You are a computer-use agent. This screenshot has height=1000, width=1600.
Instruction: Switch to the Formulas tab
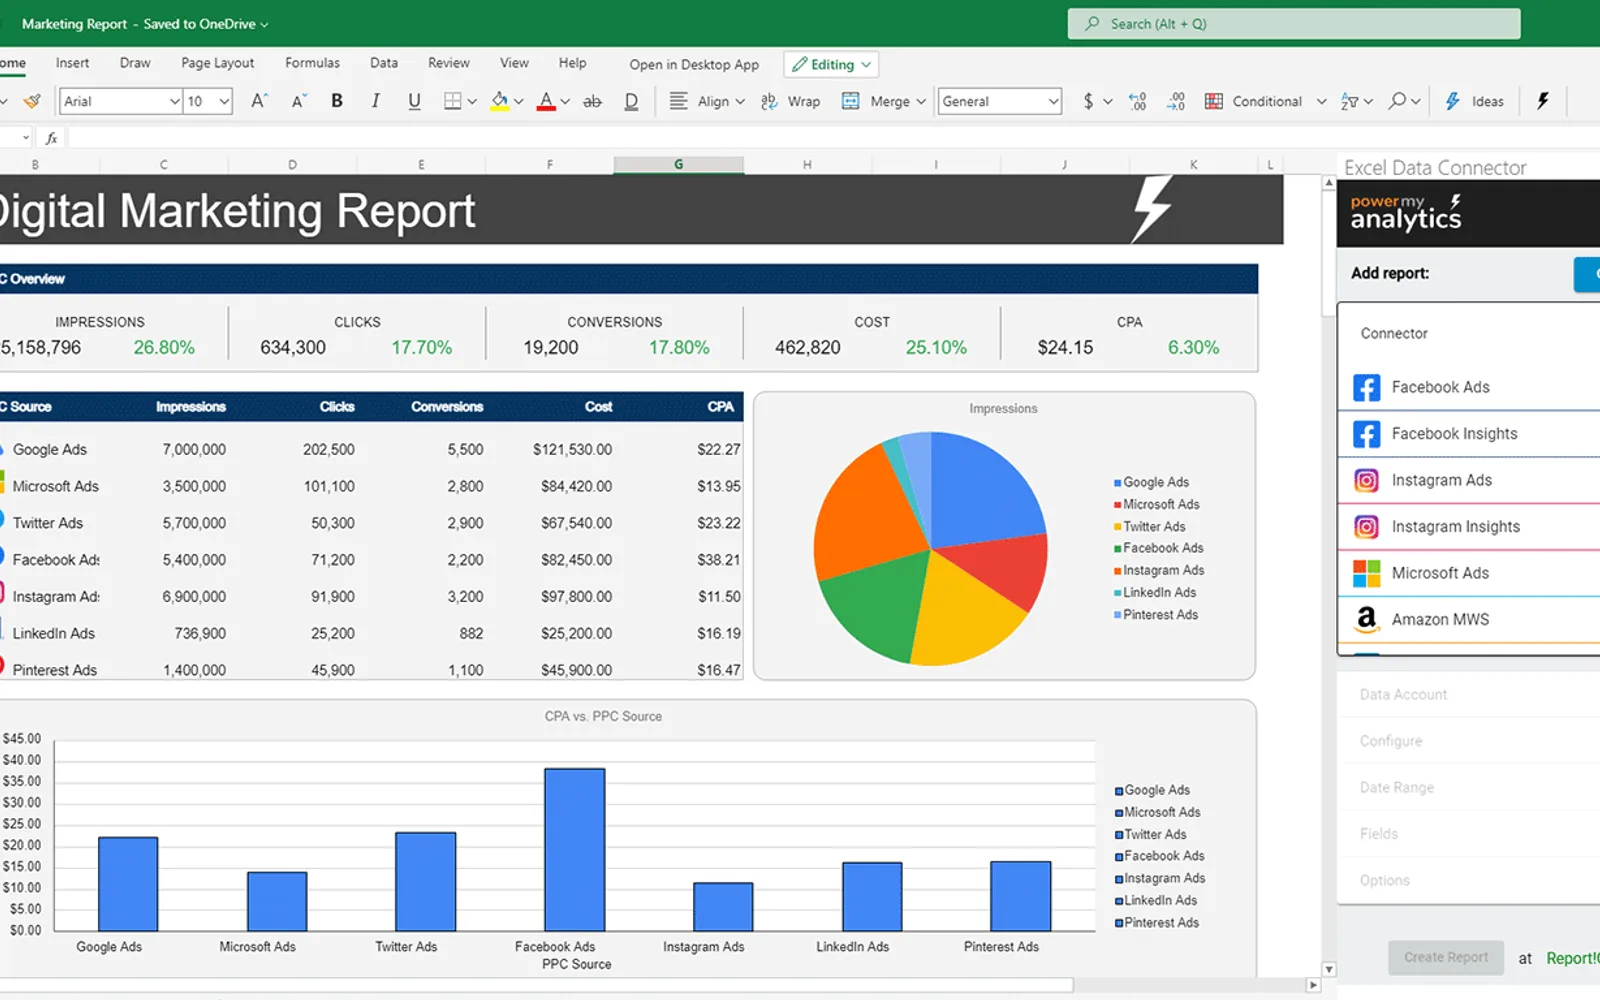coord(312,62)
